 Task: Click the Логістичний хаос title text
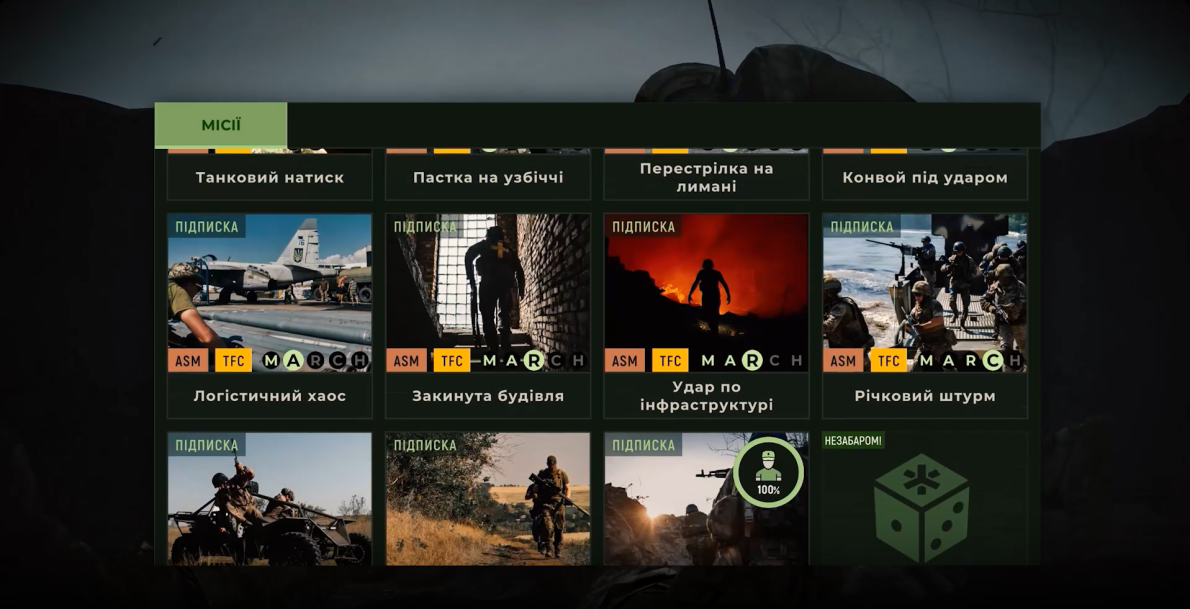click(x=269, y=396)
